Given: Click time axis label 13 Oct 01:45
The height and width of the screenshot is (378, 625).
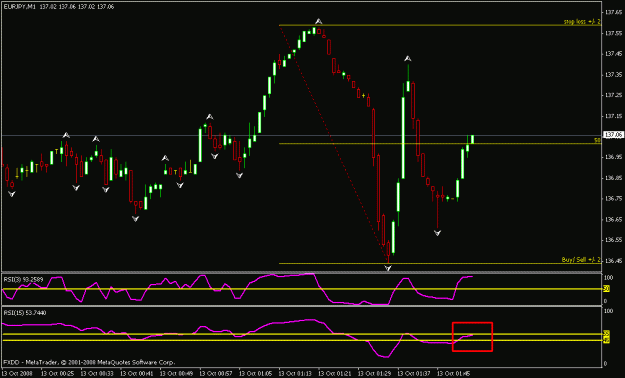Looking at the screenshot, I should coord(453,374).
